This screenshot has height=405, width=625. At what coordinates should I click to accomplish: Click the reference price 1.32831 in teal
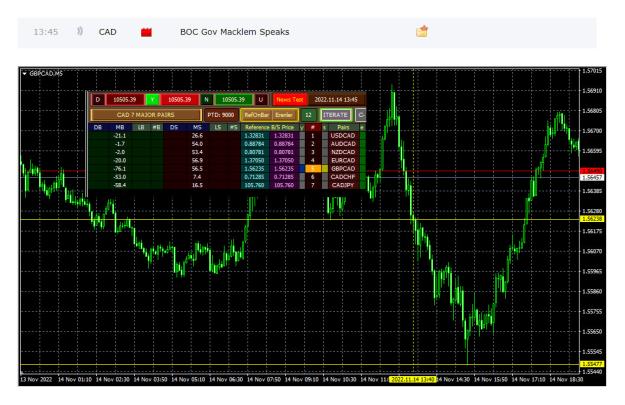[x=255, y=136]
